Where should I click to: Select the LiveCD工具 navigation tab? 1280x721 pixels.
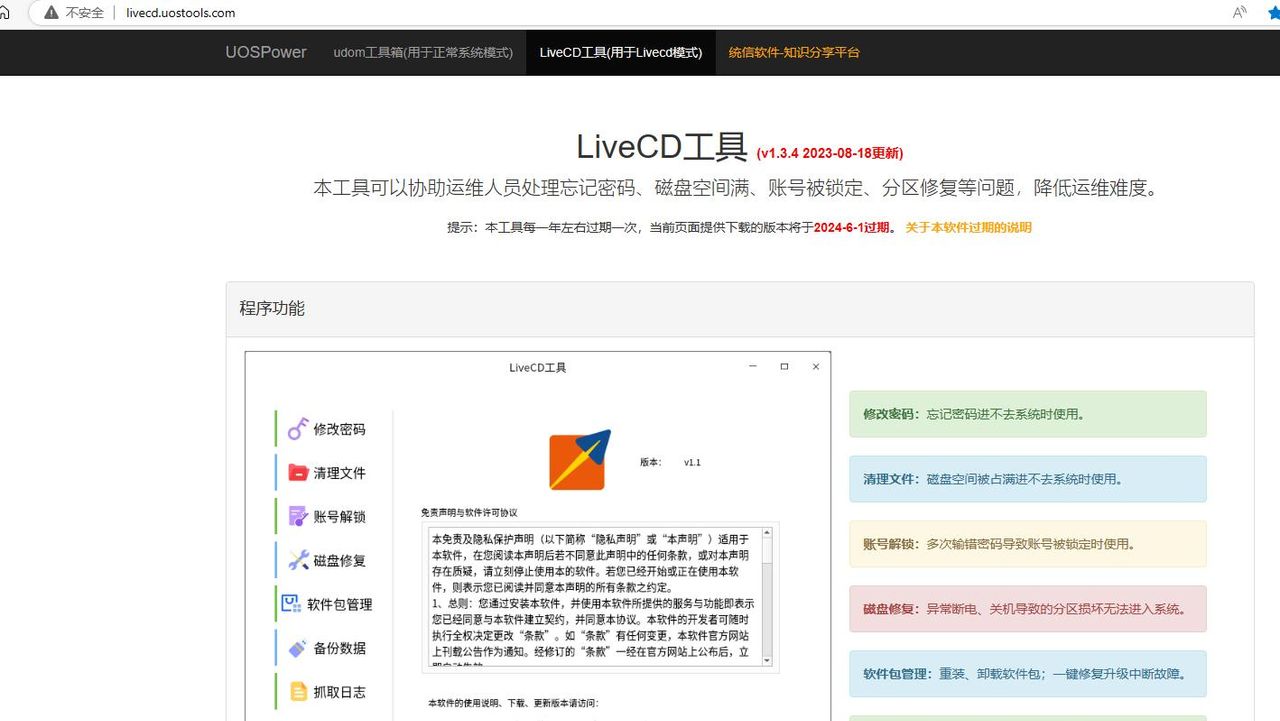click(x=621, y=52)
